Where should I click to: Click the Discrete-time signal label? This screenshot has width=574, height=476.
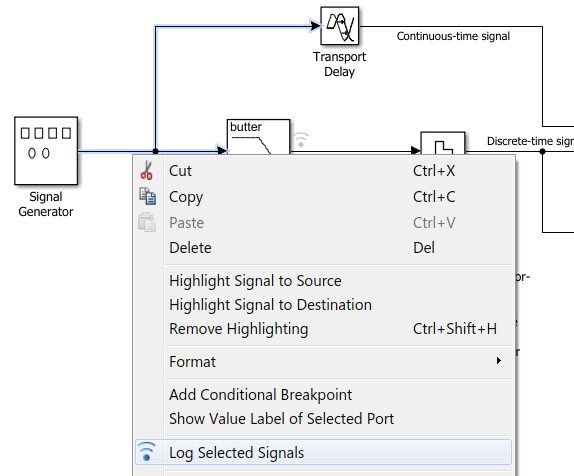(x=530, y=141)
